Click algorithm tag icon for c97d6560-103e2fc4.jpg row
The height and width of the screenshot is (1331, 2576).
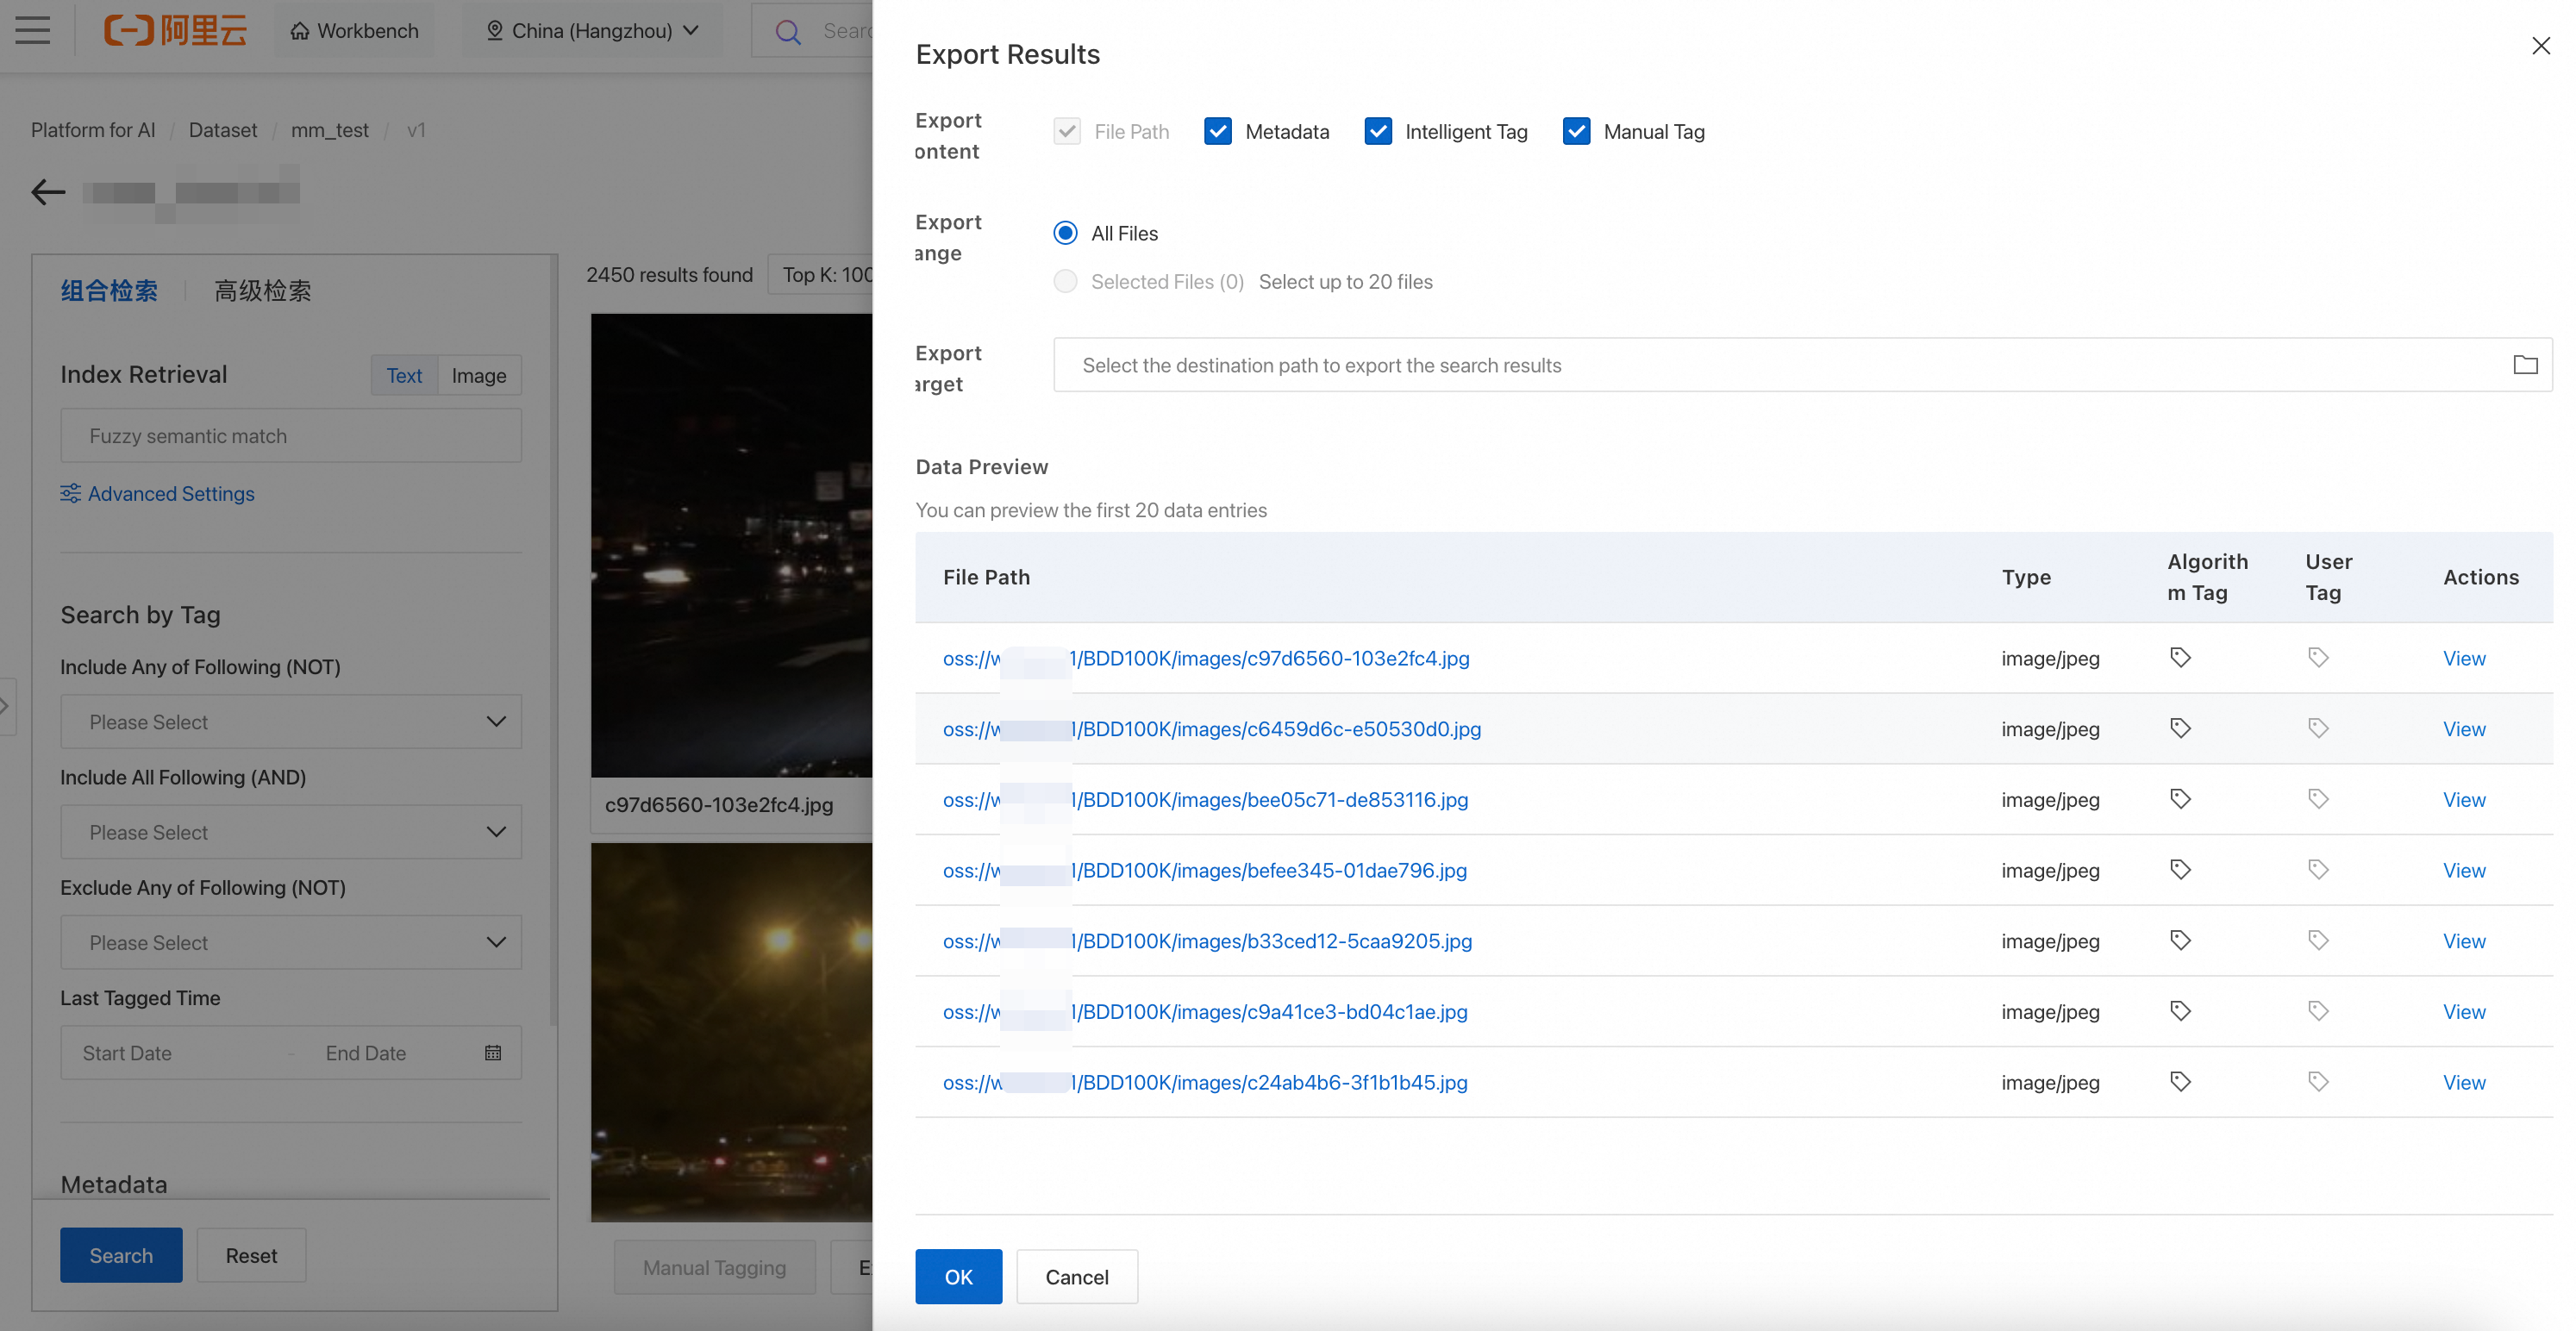2181,658
